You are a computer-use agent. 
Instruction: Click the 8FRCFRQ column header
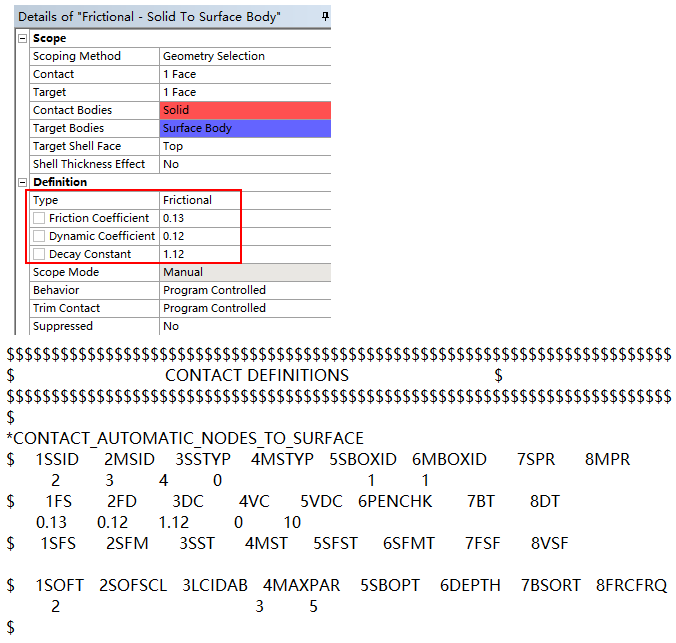(x=632, y=586)
